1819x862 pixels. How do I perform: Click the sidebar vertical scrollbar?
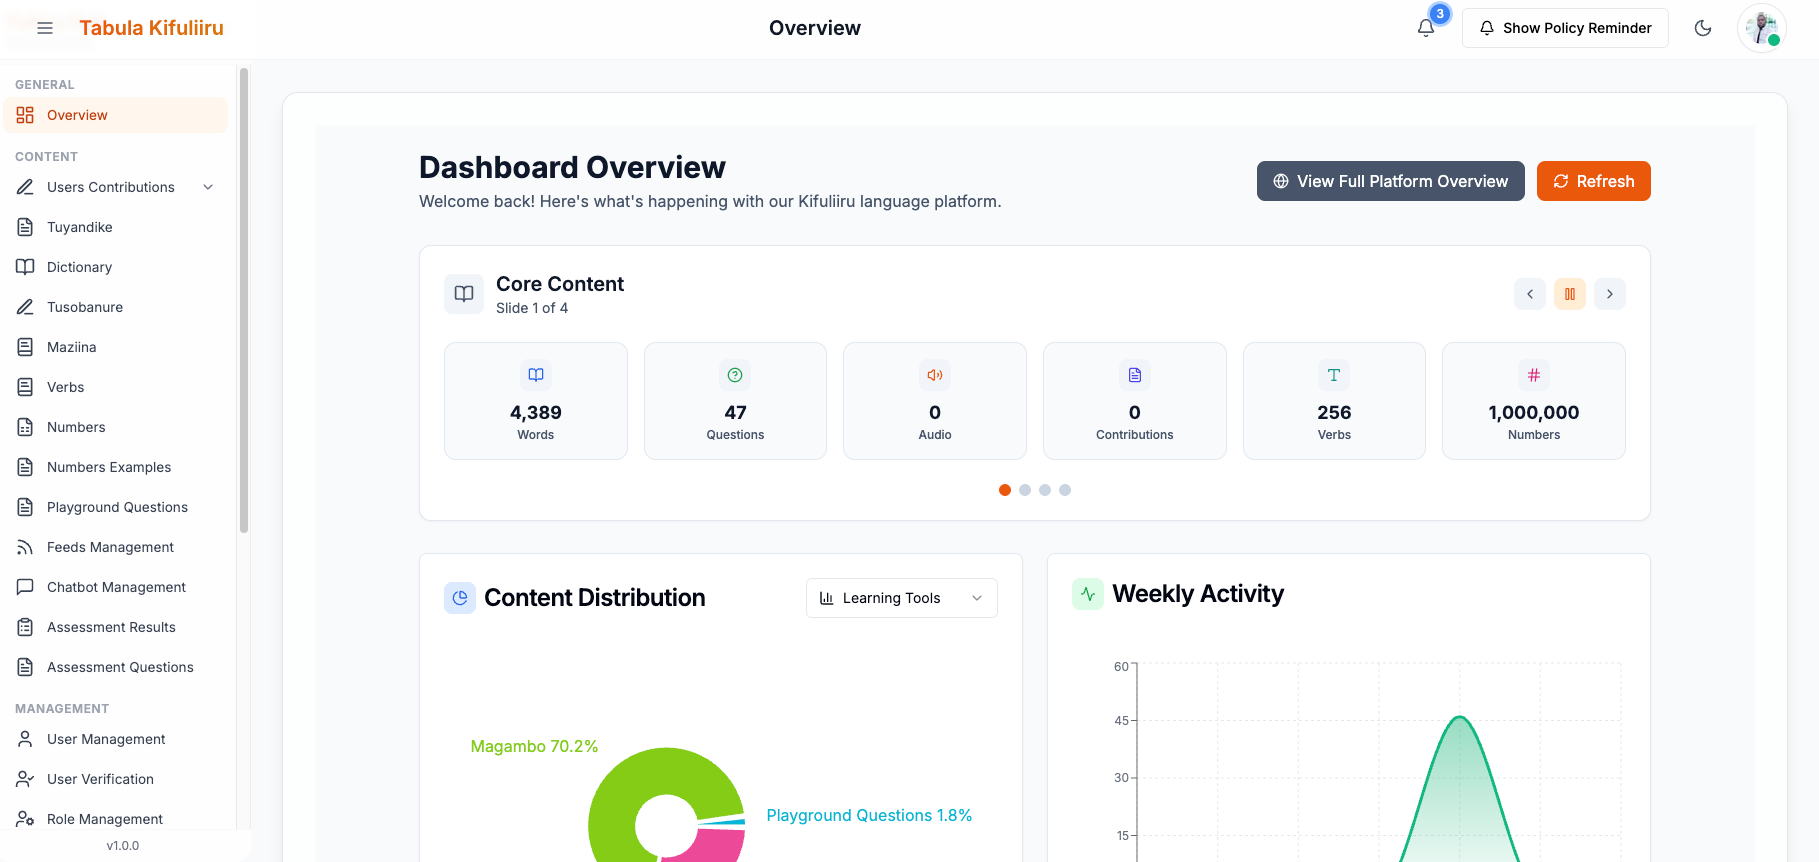244,300
